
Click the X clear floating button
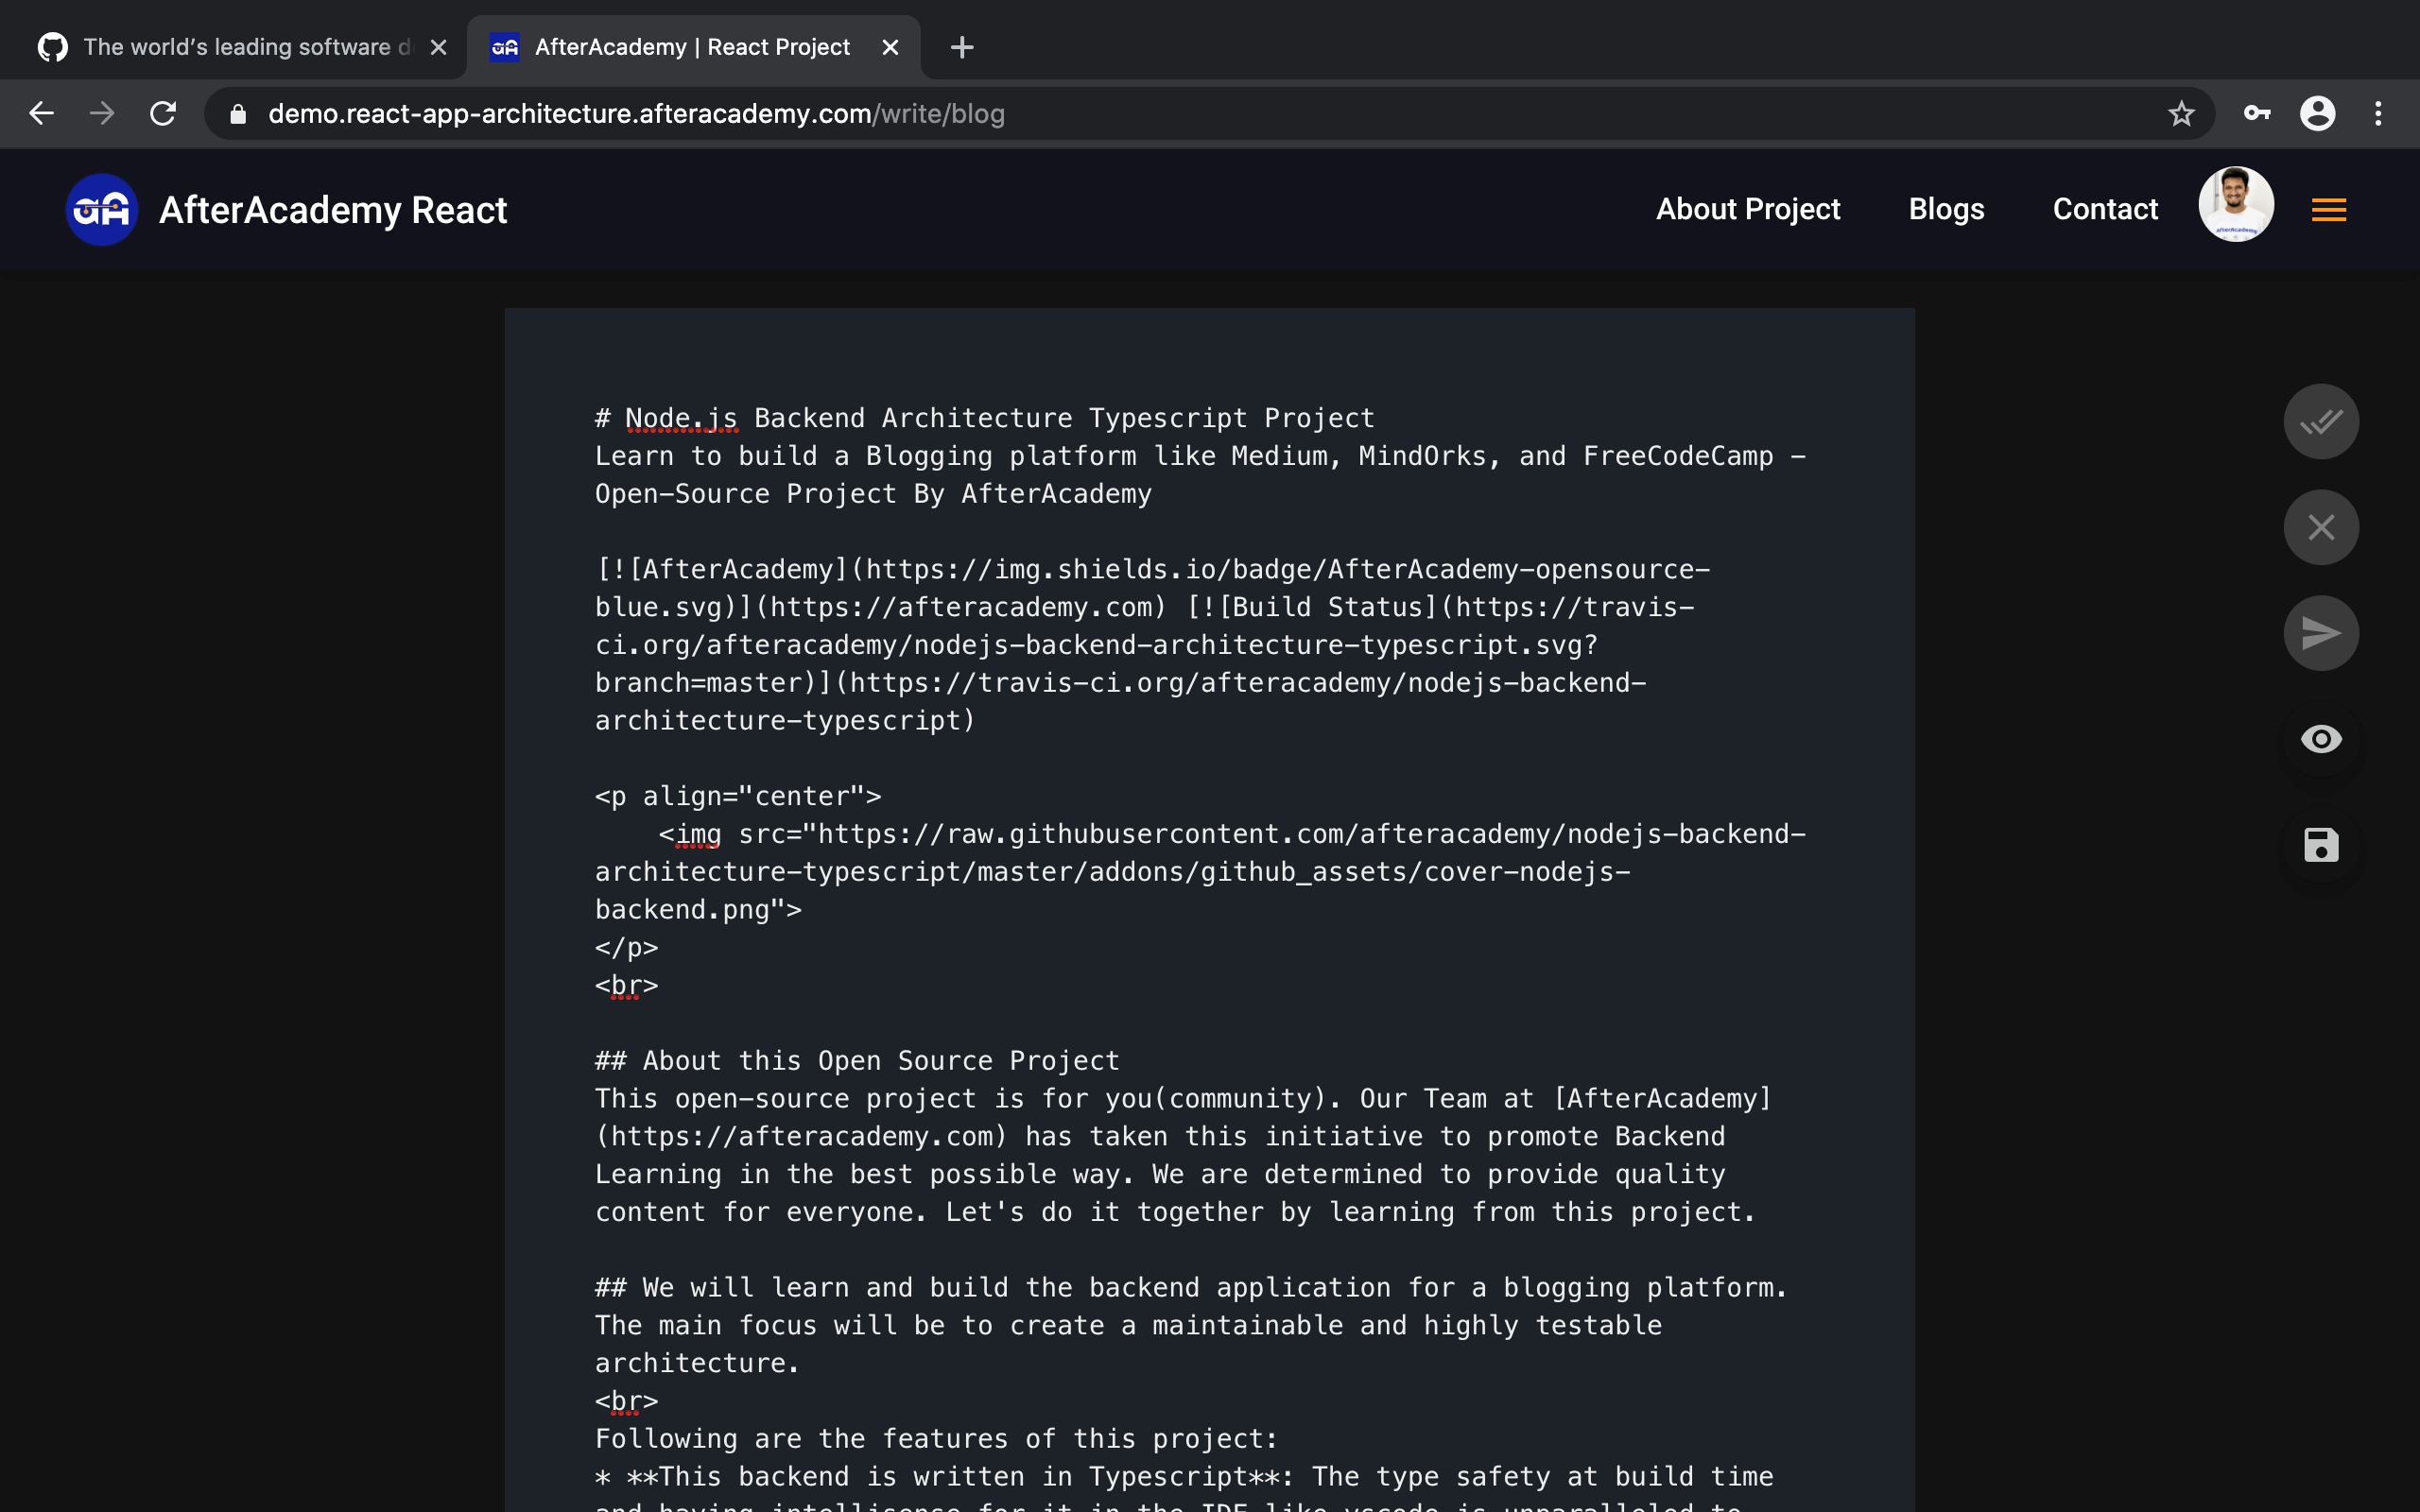[x=2320, y=528]
